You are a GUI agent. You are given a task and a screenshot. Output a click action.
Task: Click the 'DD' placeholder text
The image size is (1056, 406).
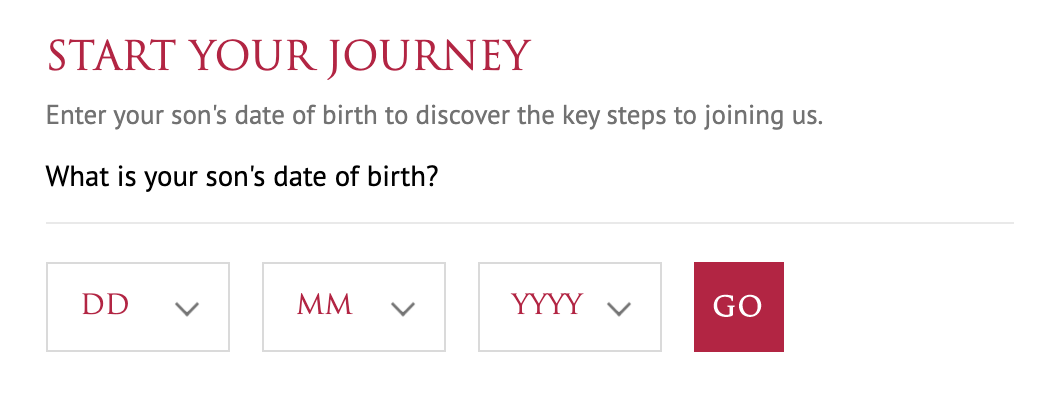(x=106, y=306)
